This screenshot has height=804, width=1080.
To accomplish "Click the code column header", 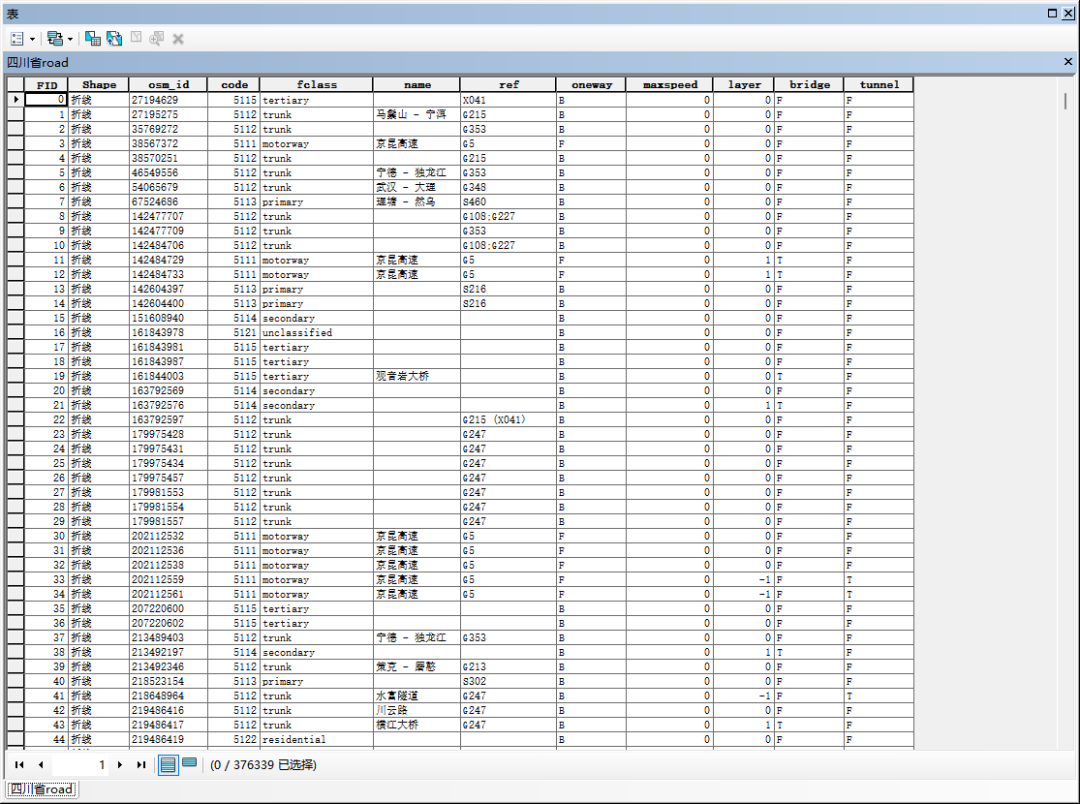I will tap(233, 85).
